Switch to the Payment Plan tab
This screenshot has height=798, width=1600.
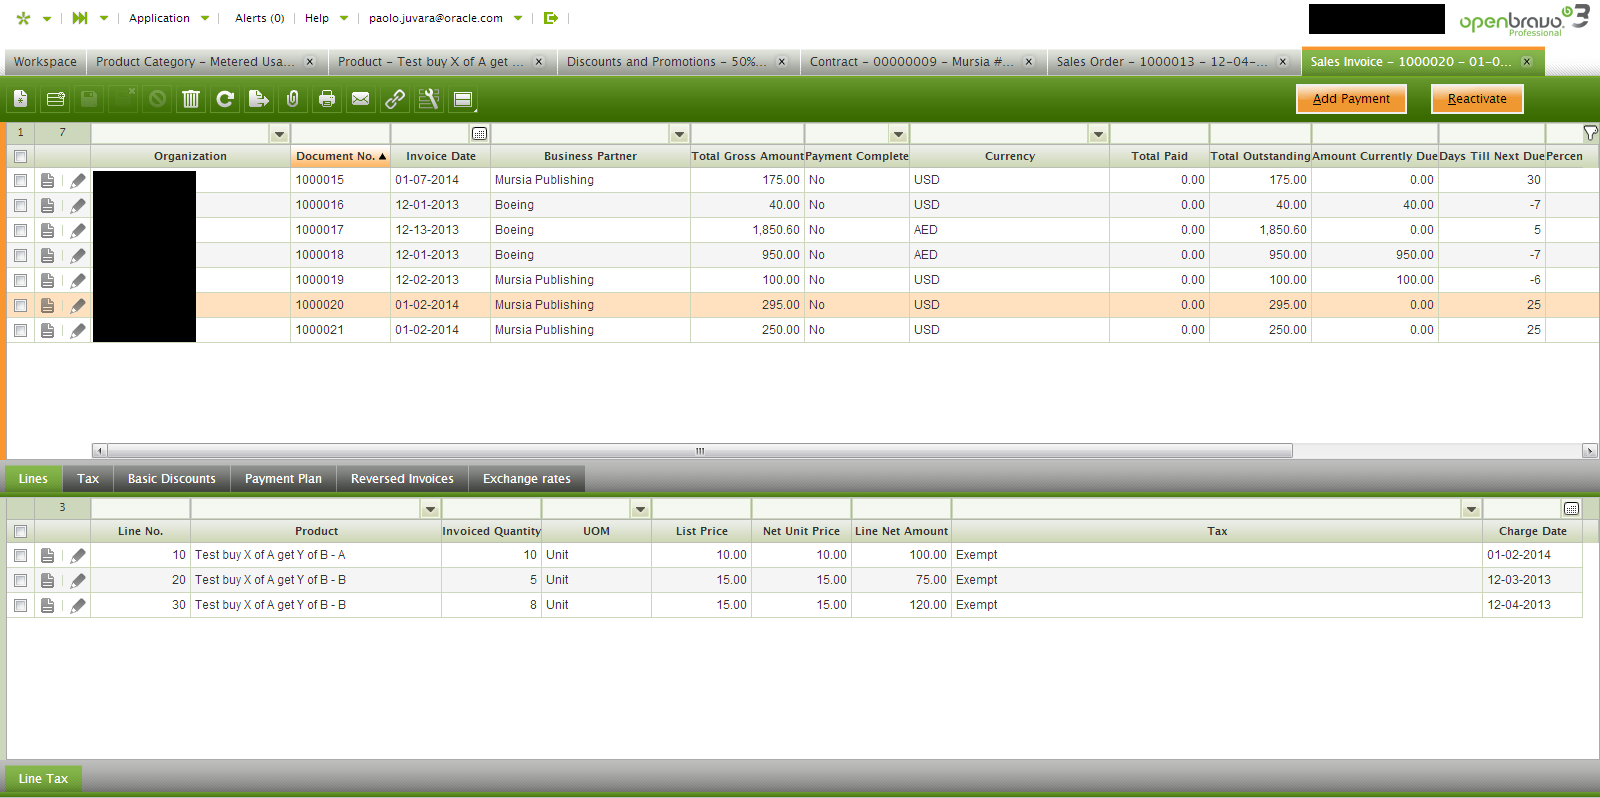[283, 479]
